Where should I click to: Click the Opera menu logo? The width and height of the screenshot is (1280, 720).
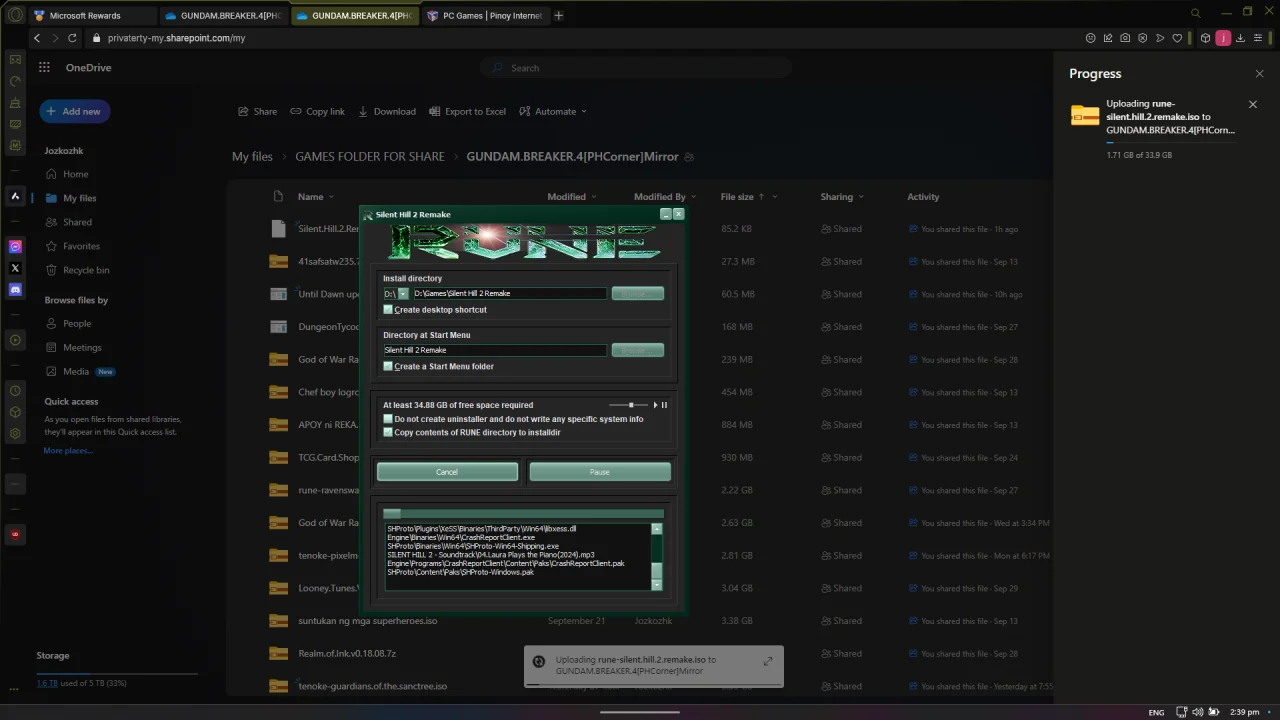(x=14, y=15)
